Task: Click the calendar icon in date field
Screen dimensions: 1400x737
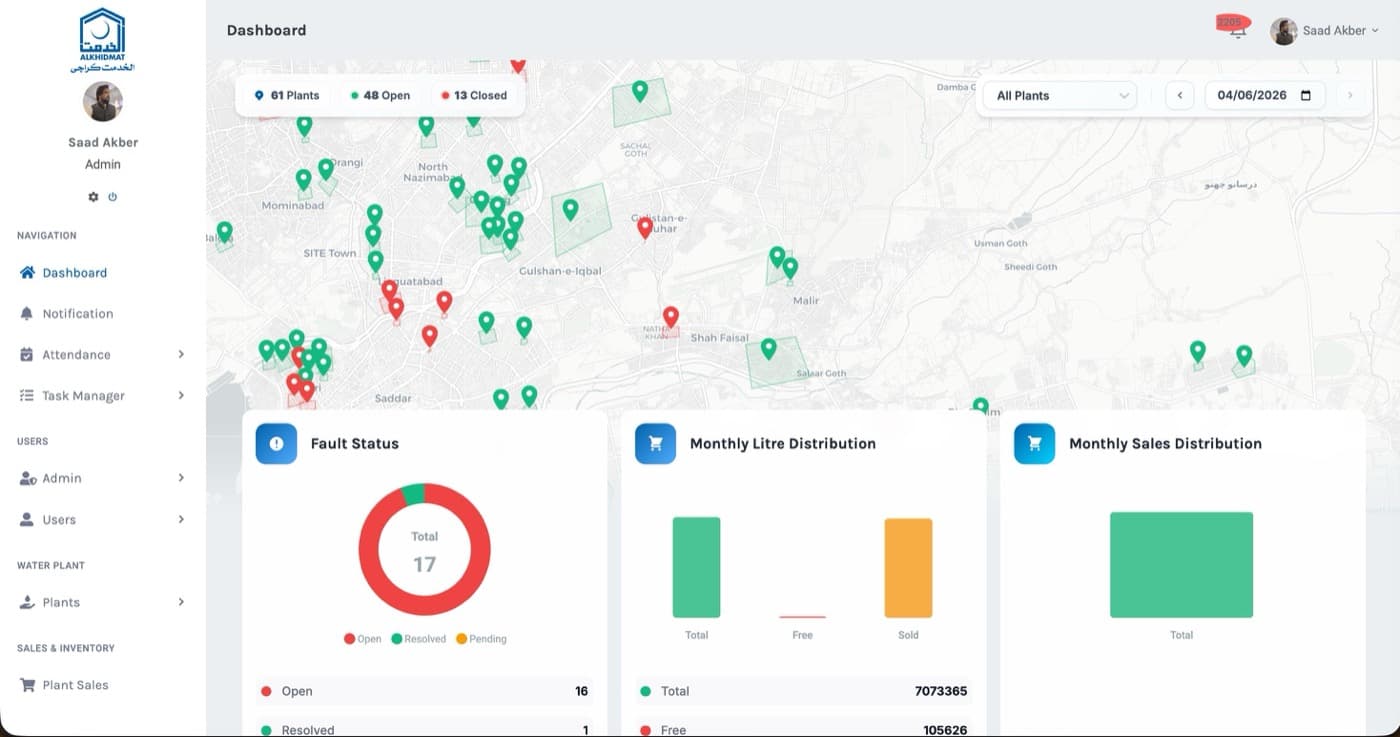Action: [x=1305, y=96]
